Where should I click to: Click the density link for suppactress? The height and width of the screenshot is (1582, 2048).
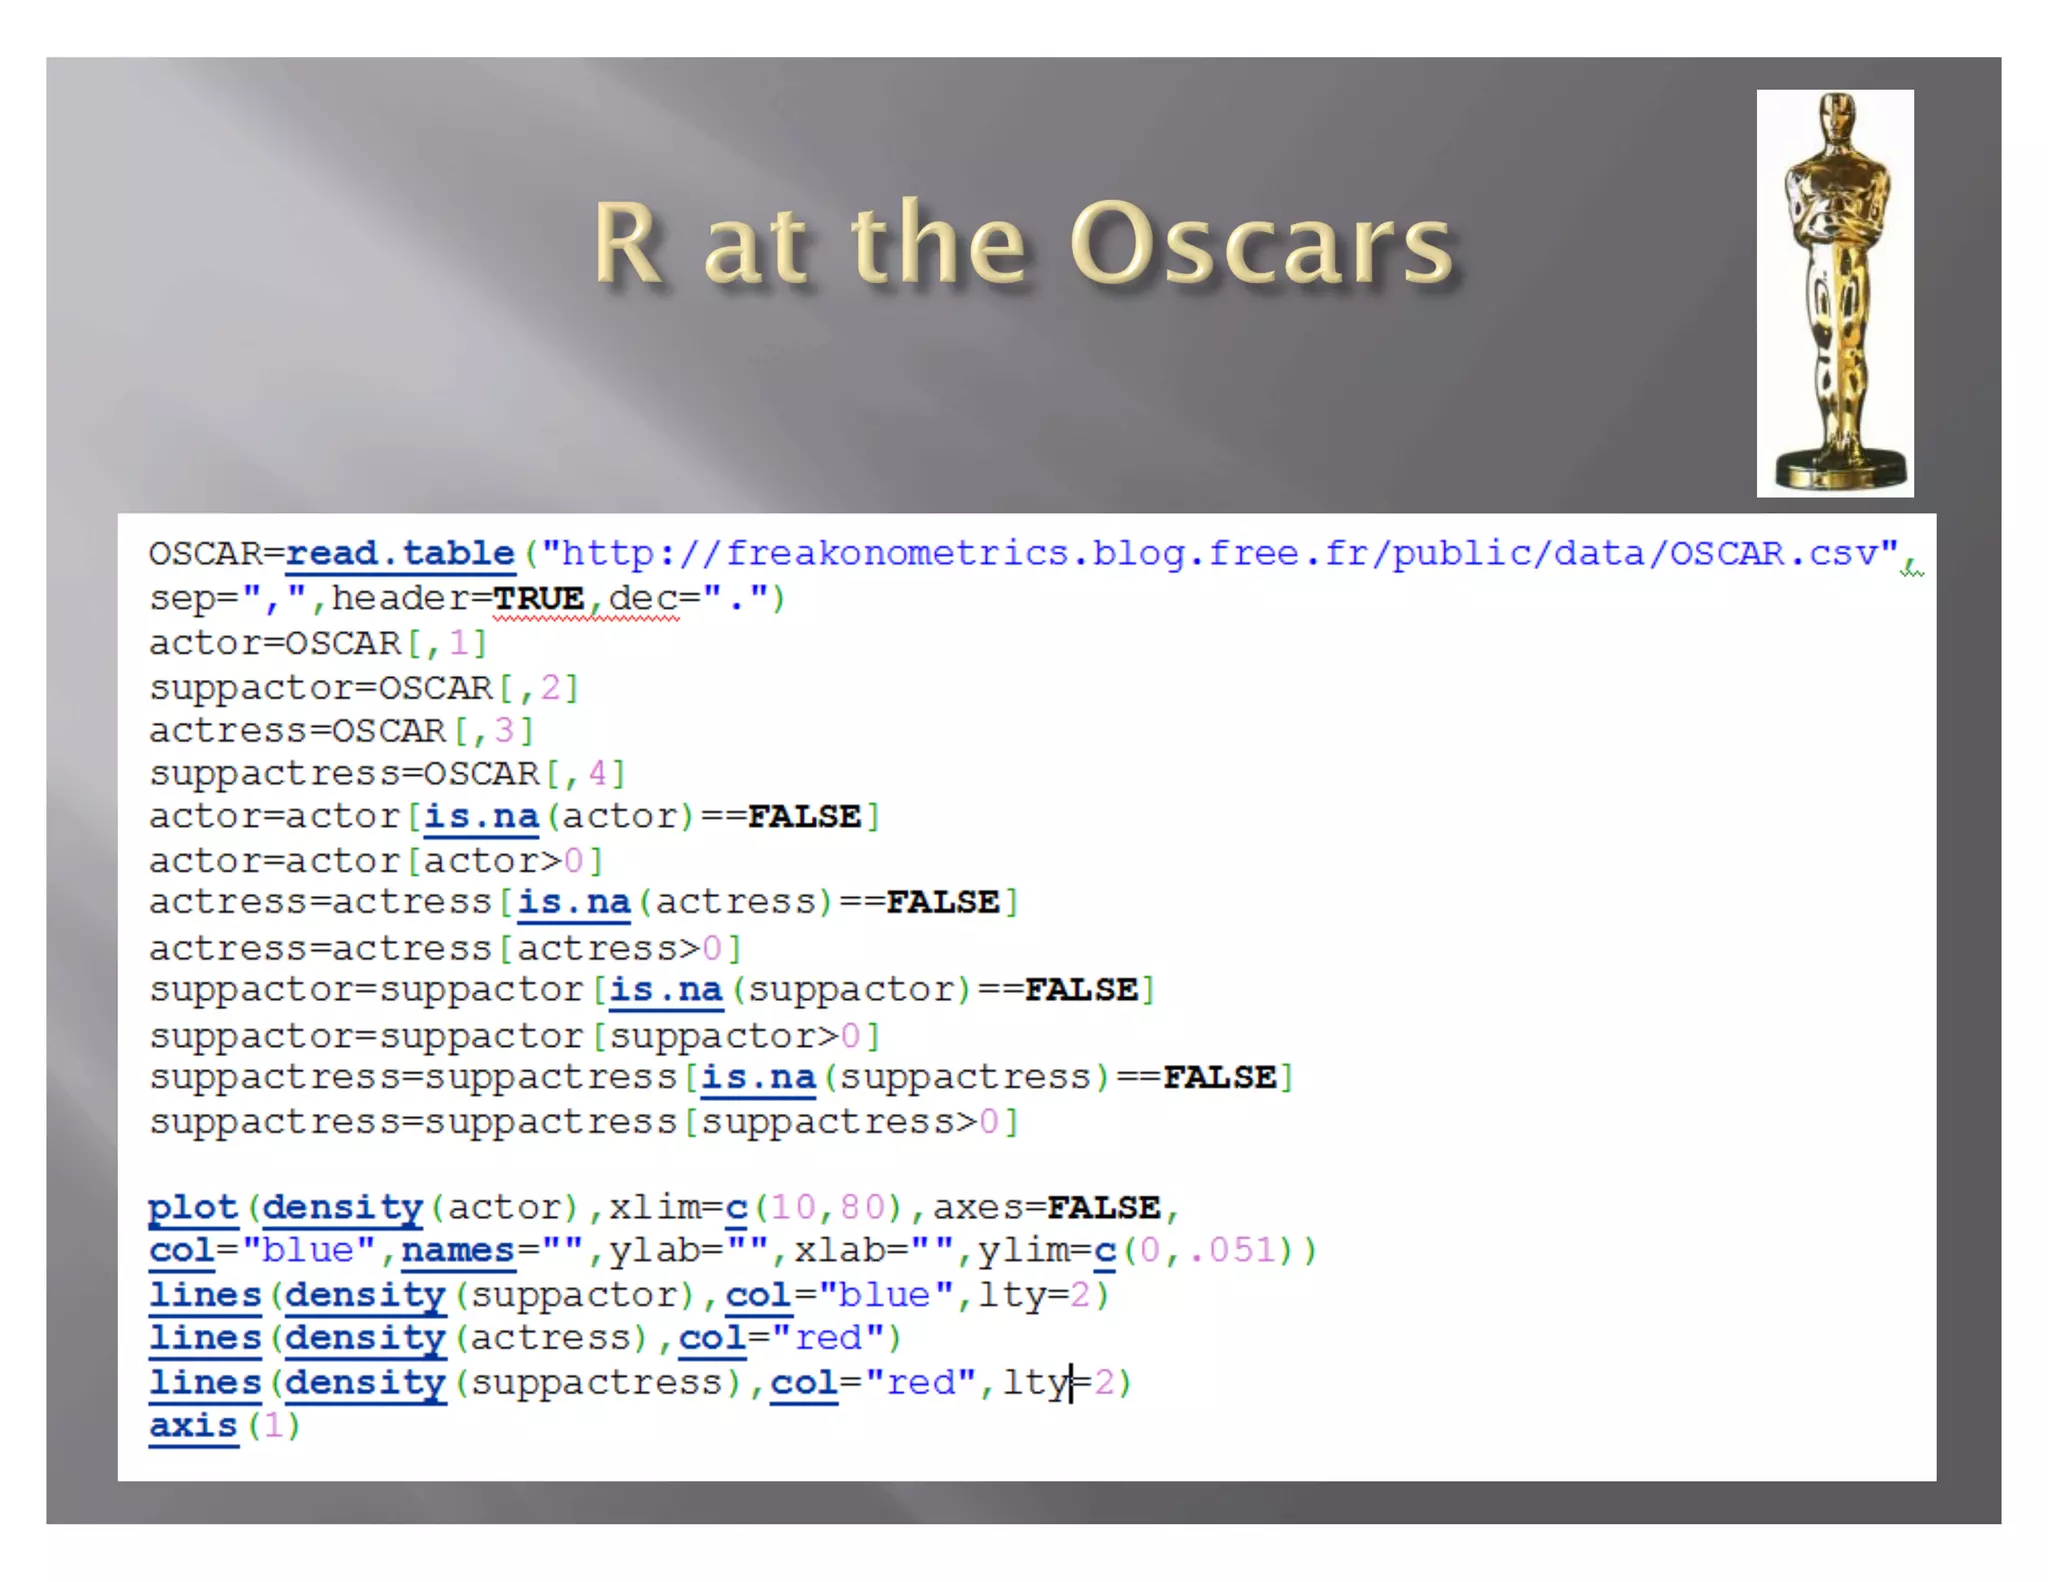(x=365, y=1382)
